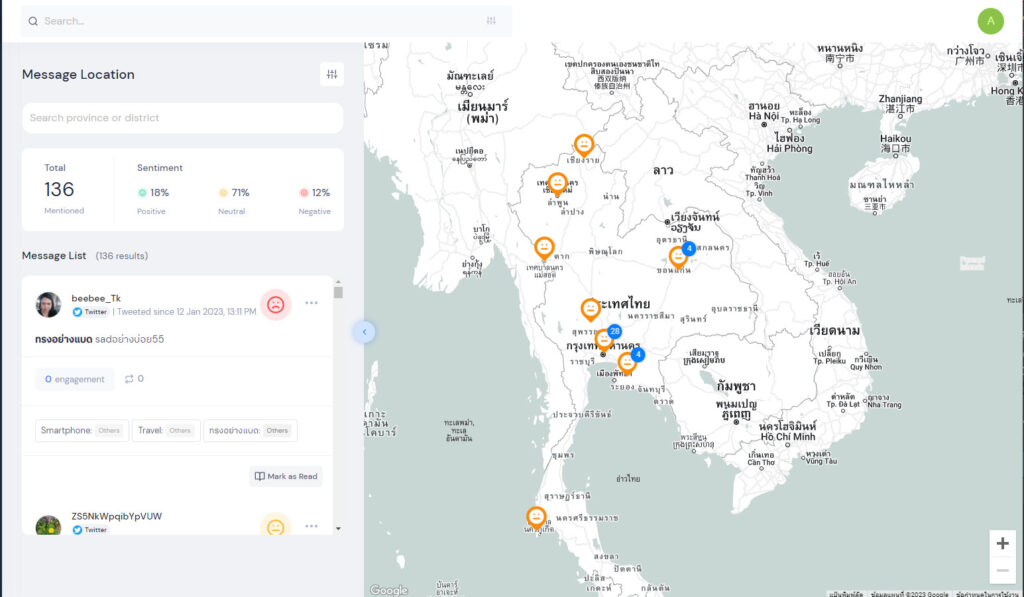Click the Travel category tag
Viewport: 1024px width, 597px height.
(x=166, y=431)
